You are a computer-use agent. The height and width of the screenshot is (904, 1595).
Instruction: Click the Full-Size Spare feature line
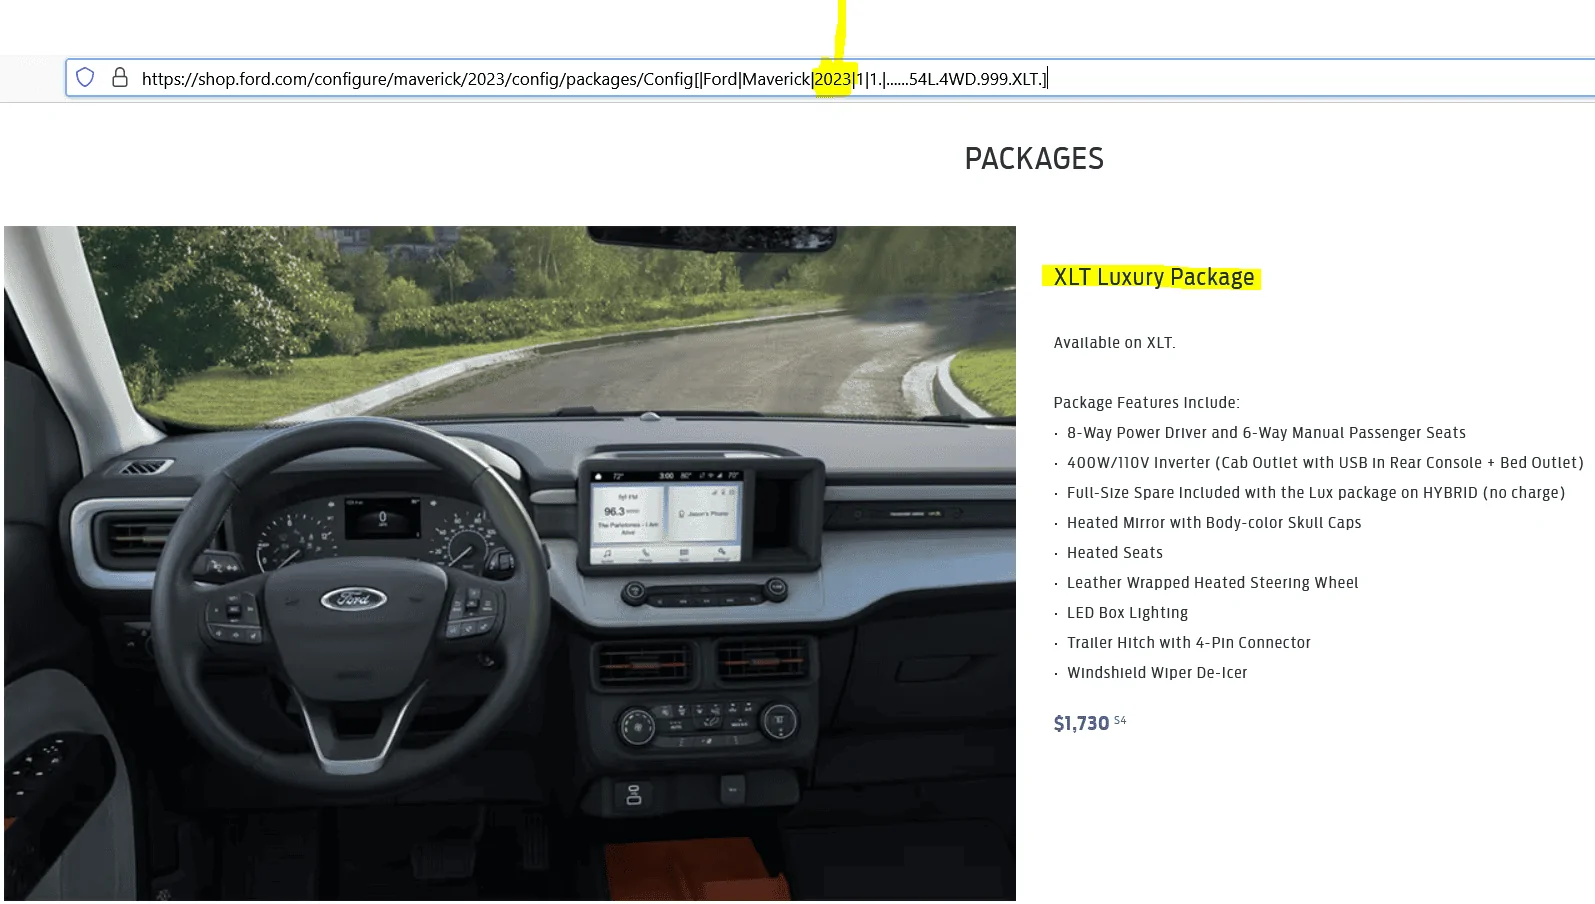(1316, 493)
